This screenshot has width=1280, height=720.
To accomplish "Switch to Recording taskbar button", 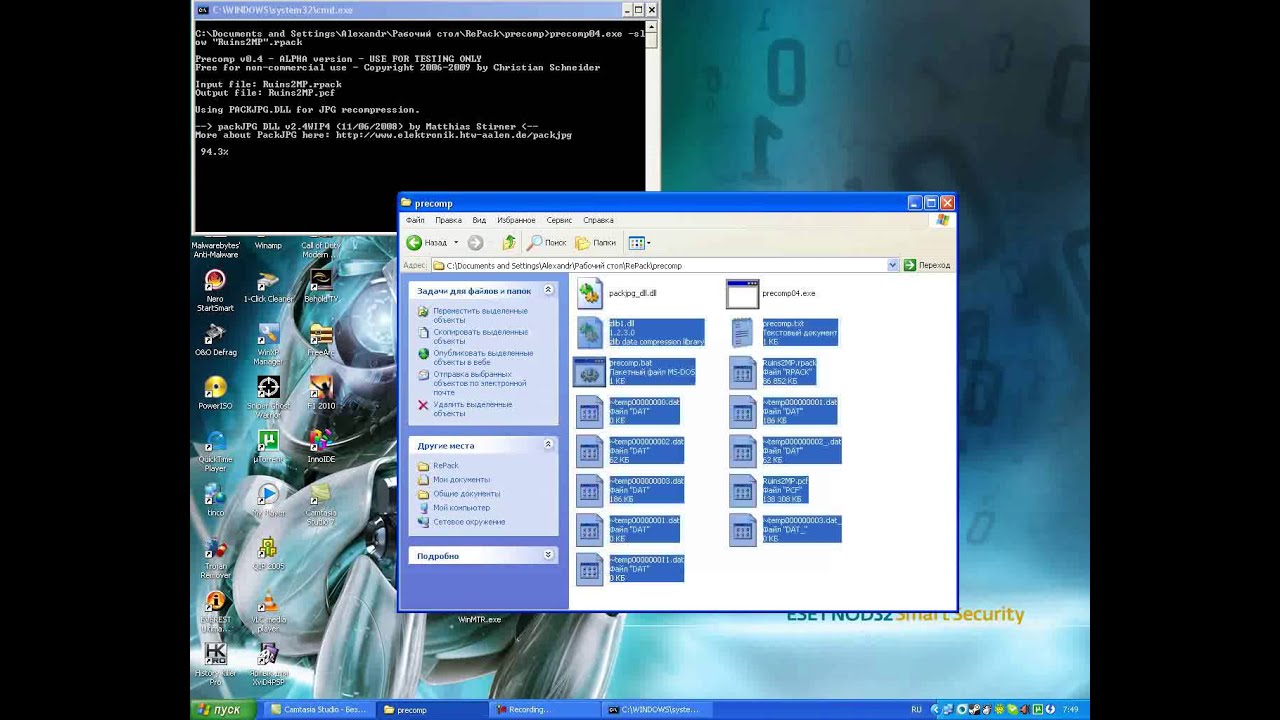I will point(545,709).
